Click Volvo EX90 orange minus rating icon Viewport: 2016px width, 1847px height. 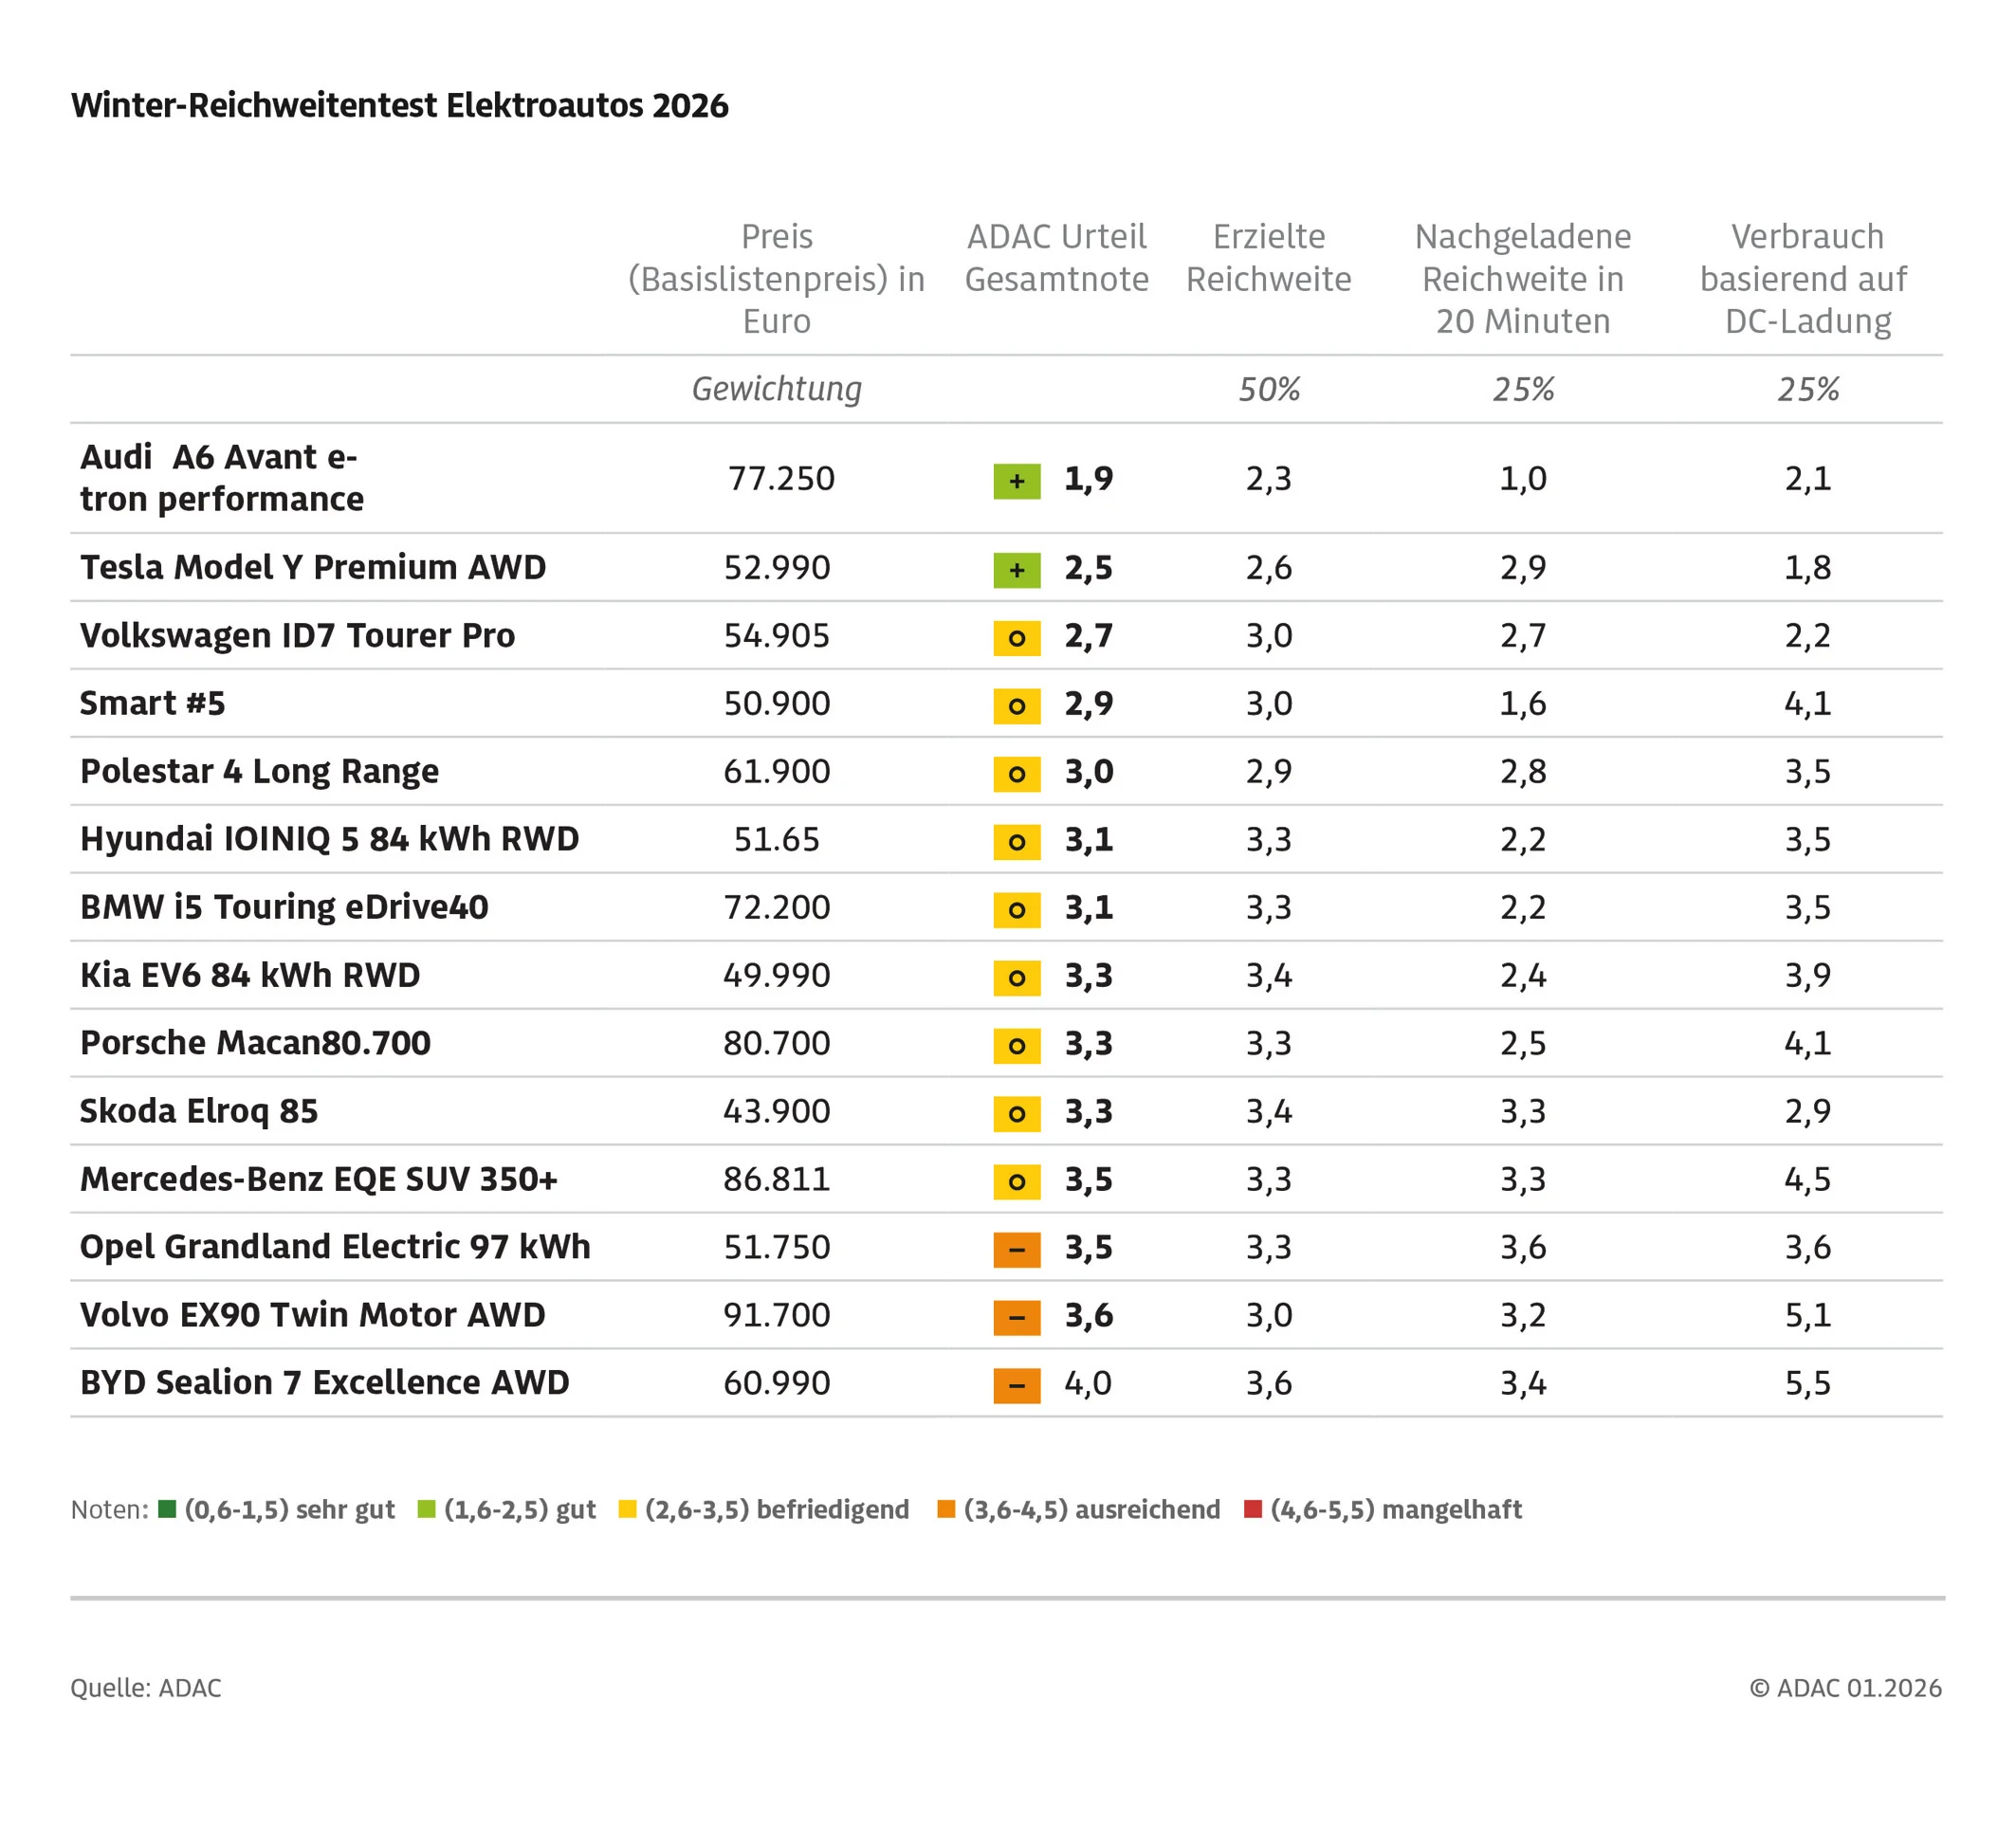click(1016, 1317)
